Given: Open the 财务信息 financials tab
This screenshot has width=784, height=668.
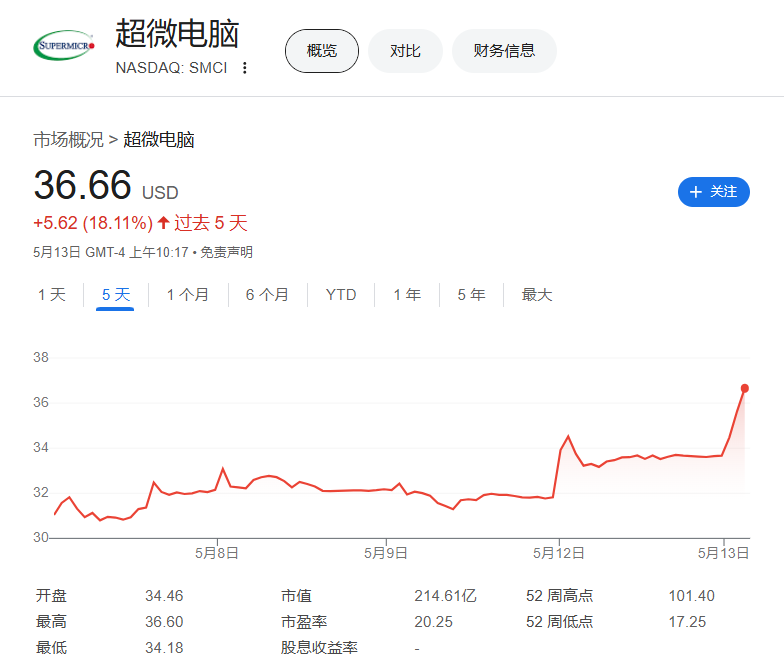Looking at the screenshot, I should click(504, 51).
